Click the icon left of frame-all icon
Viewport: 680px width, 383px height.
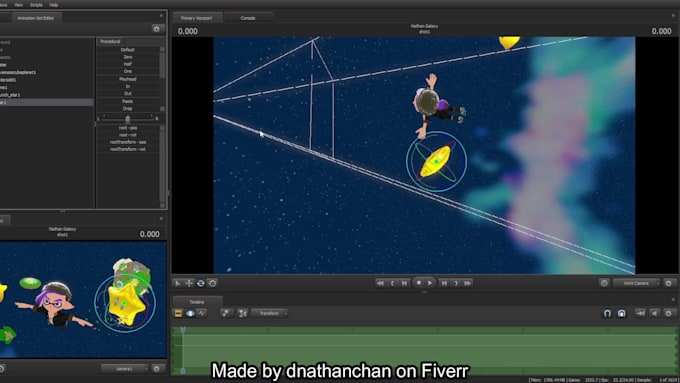click(226, 313)
